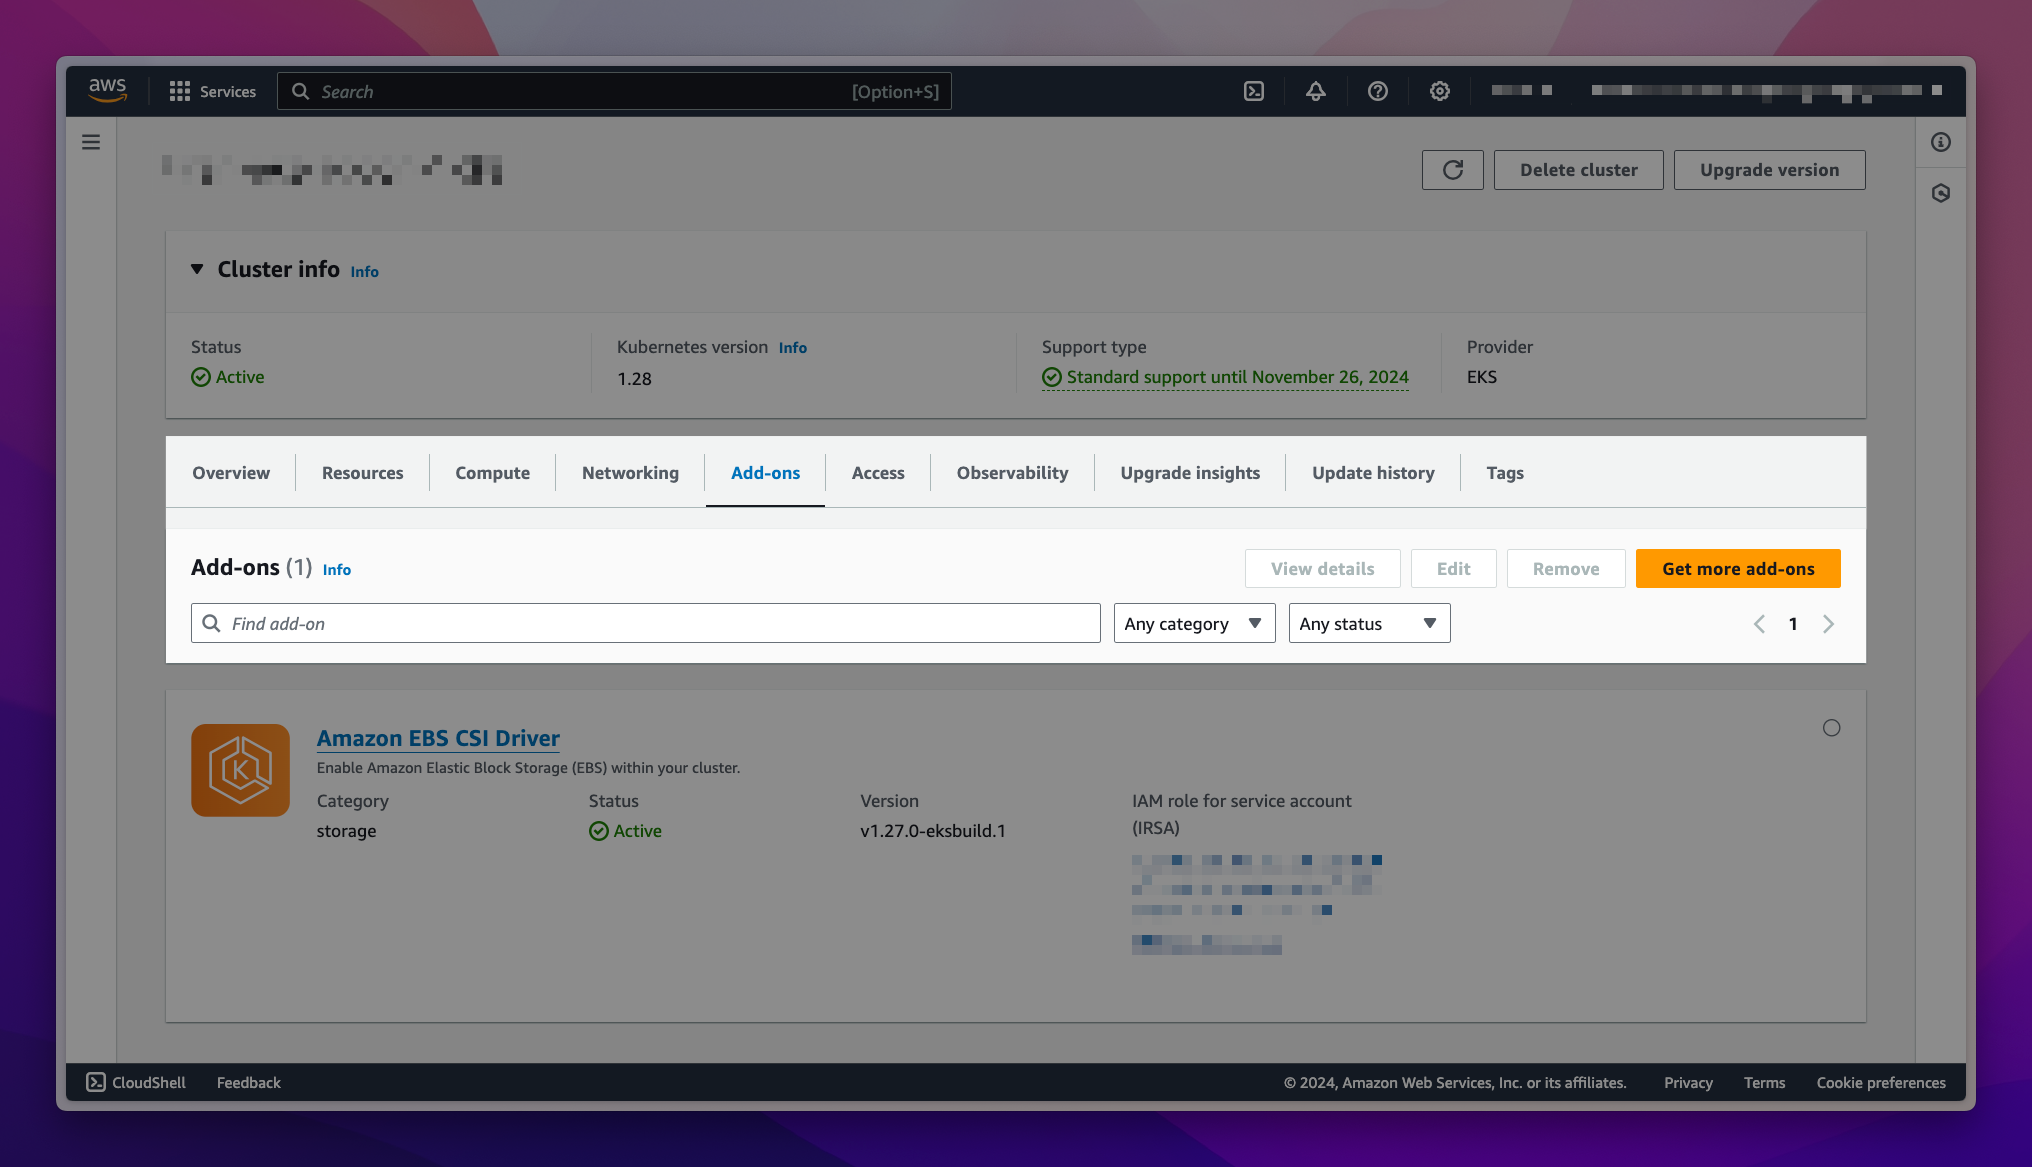Open the Tags tab
2032x1167 pixels.
click(1504, 473)
